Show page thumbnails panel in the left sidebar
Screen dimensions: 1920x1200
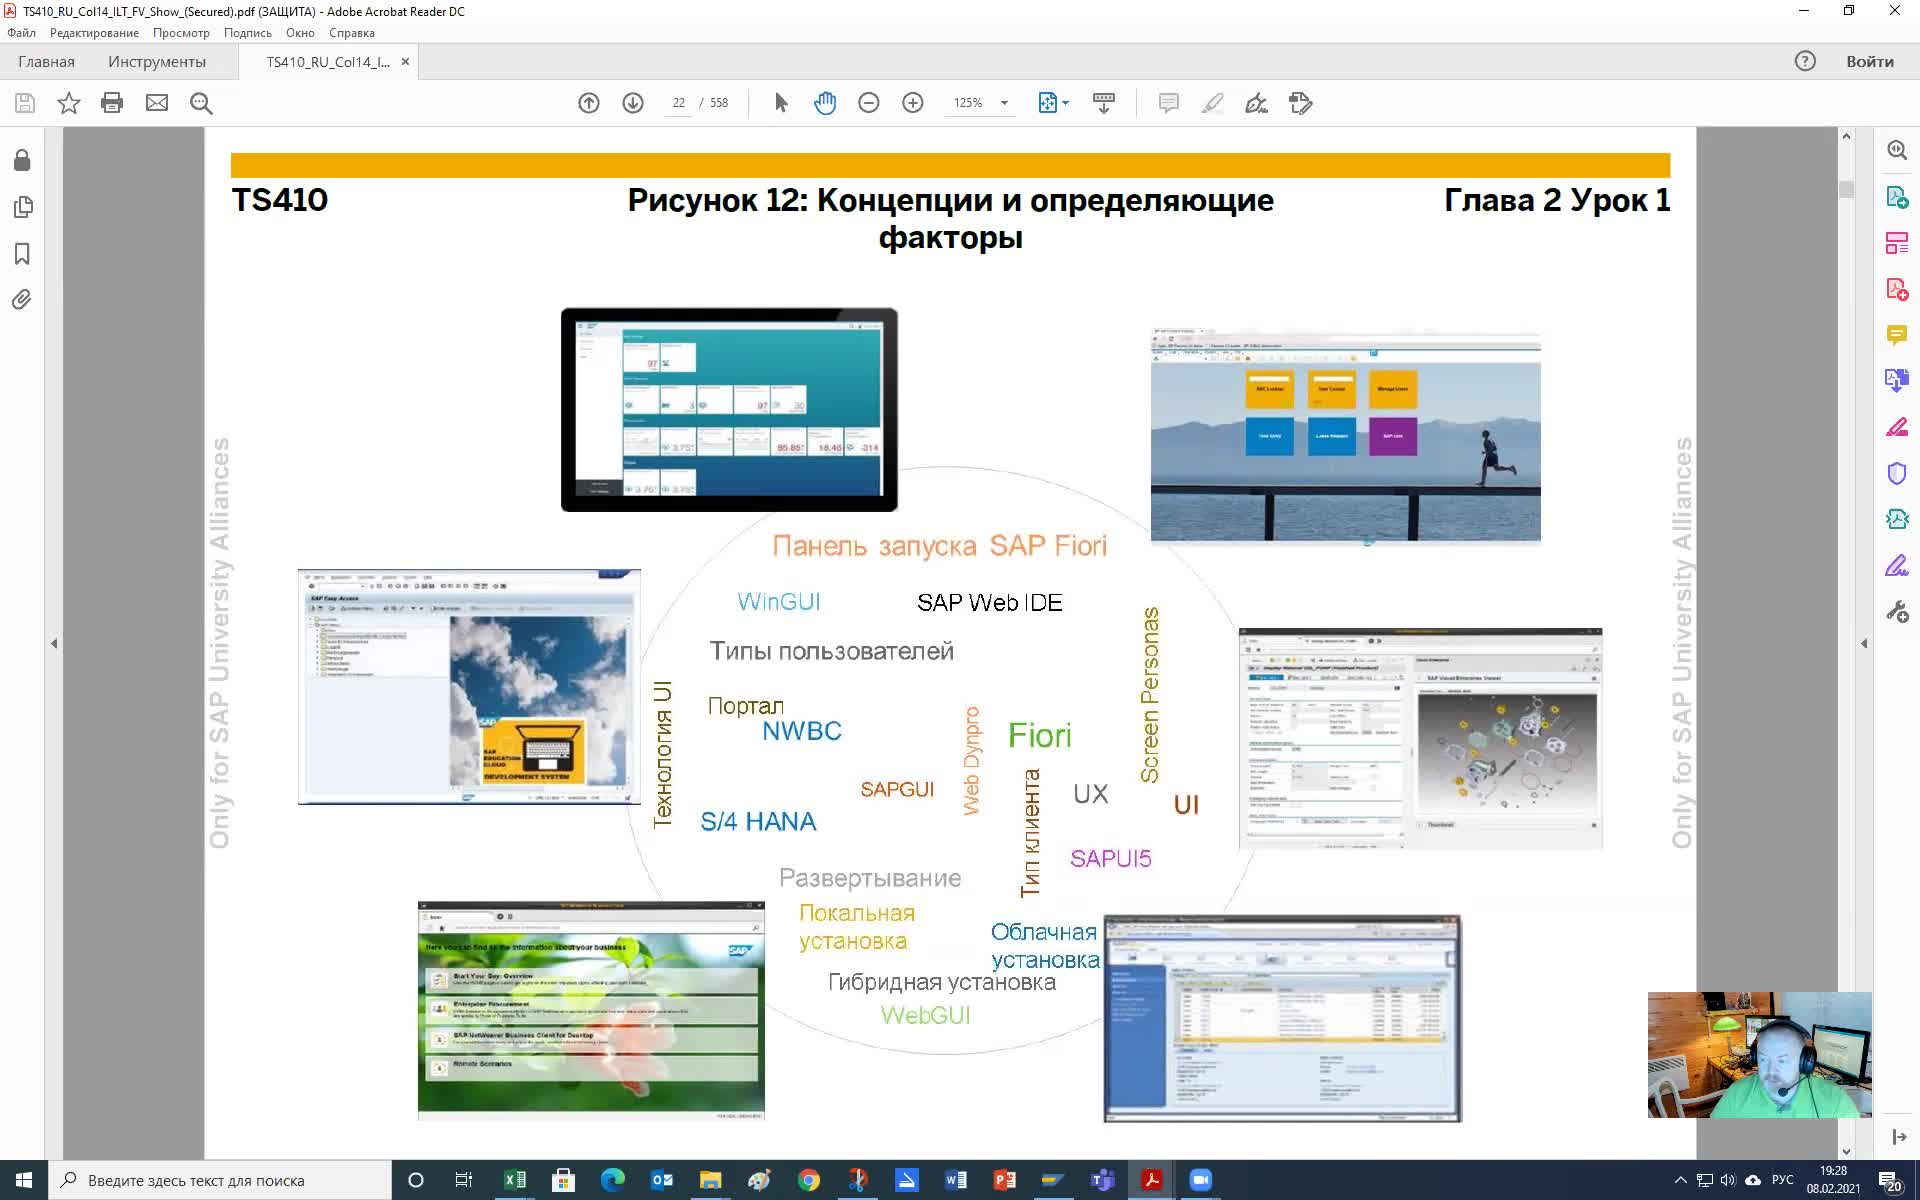[x=22, y=207]
